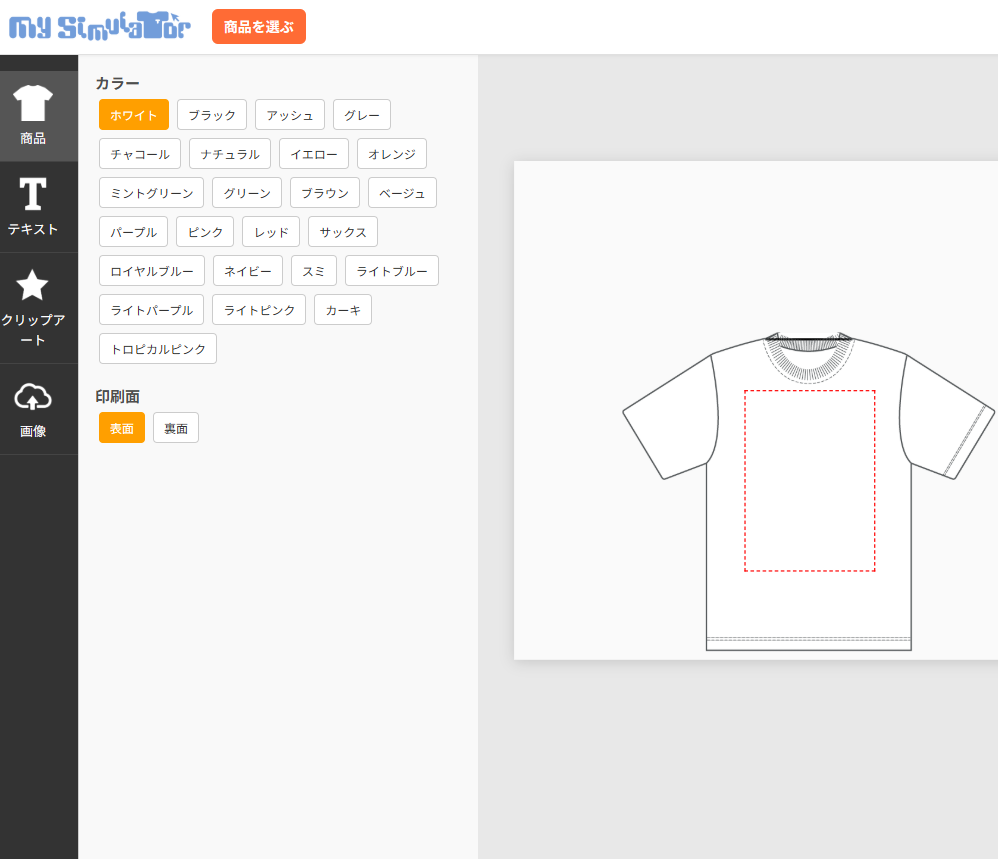Select the star クリップアート icon
This screenshot has height=859, width=998.
pos(33,286)
